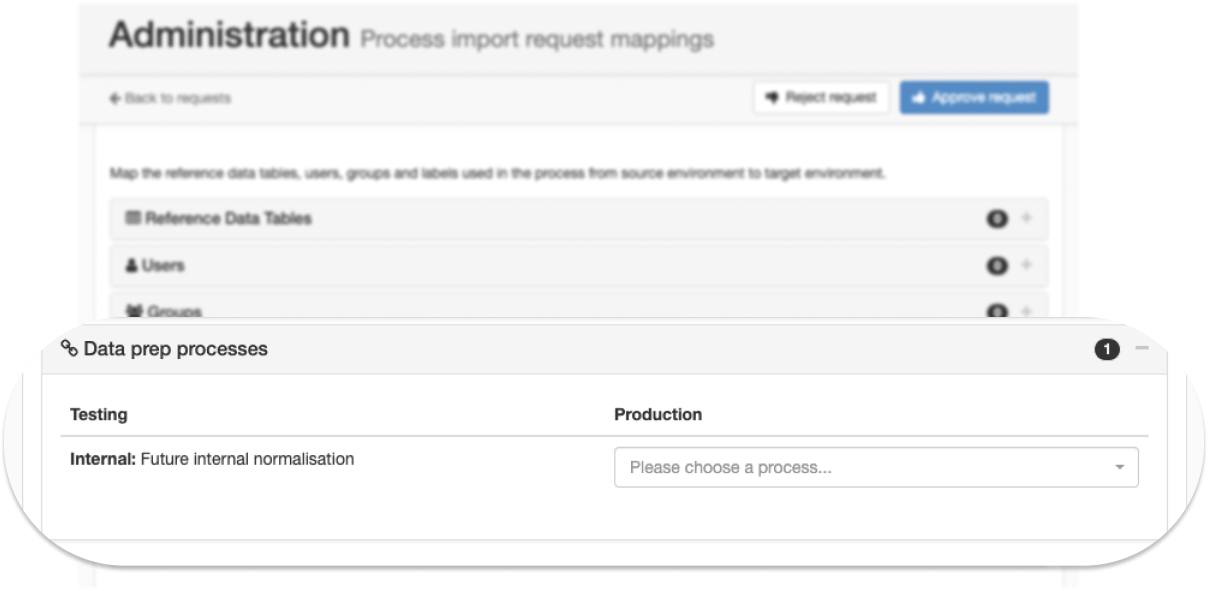1208x591 pixels.
Task: Click the Users count badge
Action: (997, 265)
